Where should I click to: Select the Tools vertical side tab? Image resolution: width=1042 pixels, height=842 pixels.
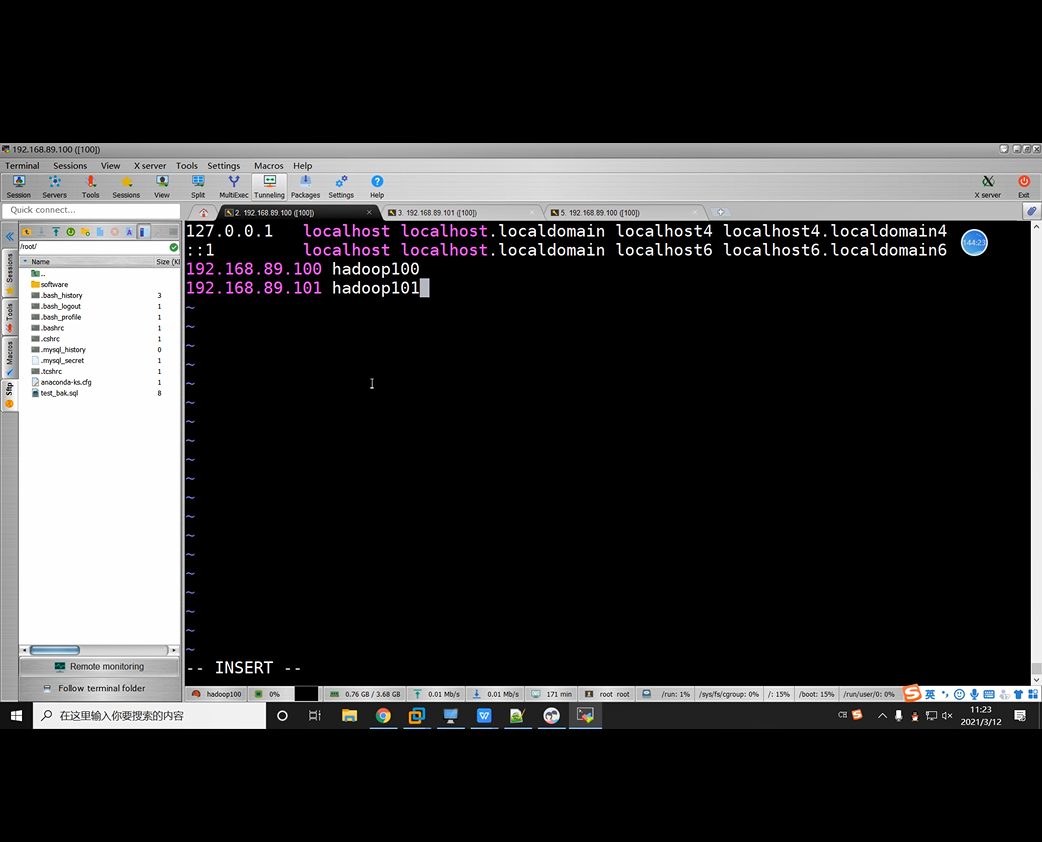click(x=9, y=317)
